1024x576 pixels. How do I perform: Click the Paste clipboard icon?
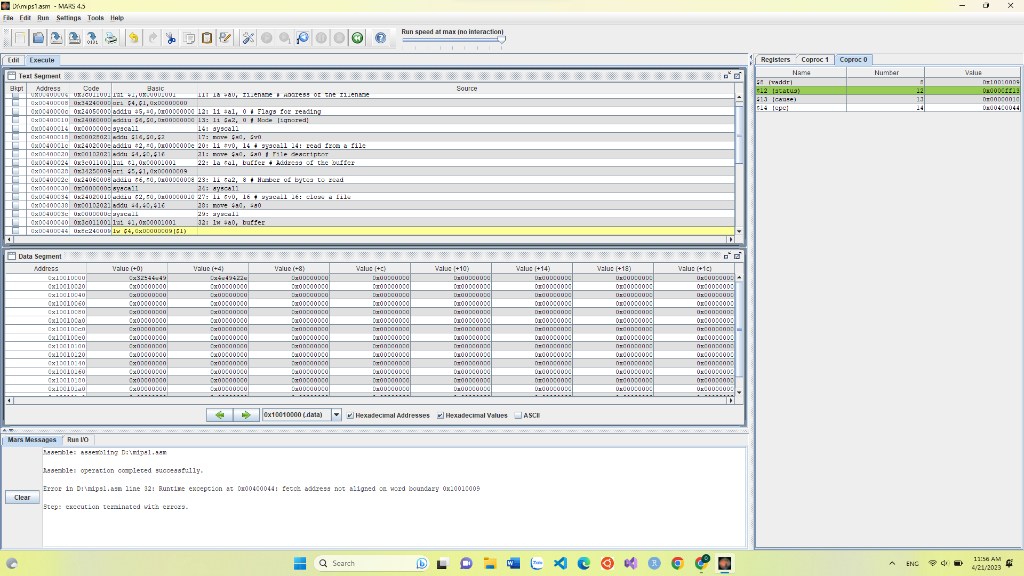pos(205,38)
